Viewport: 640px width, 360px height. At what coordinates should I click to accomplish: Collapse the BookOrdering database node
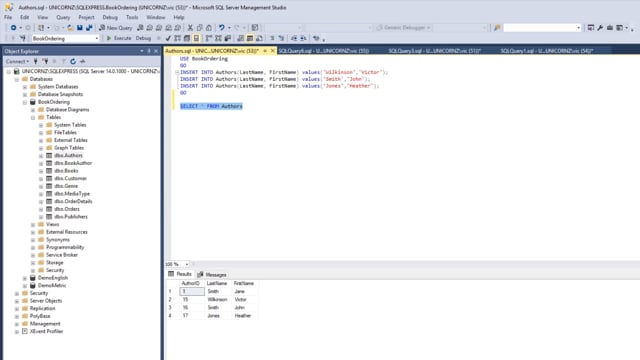tap(25, 102)
